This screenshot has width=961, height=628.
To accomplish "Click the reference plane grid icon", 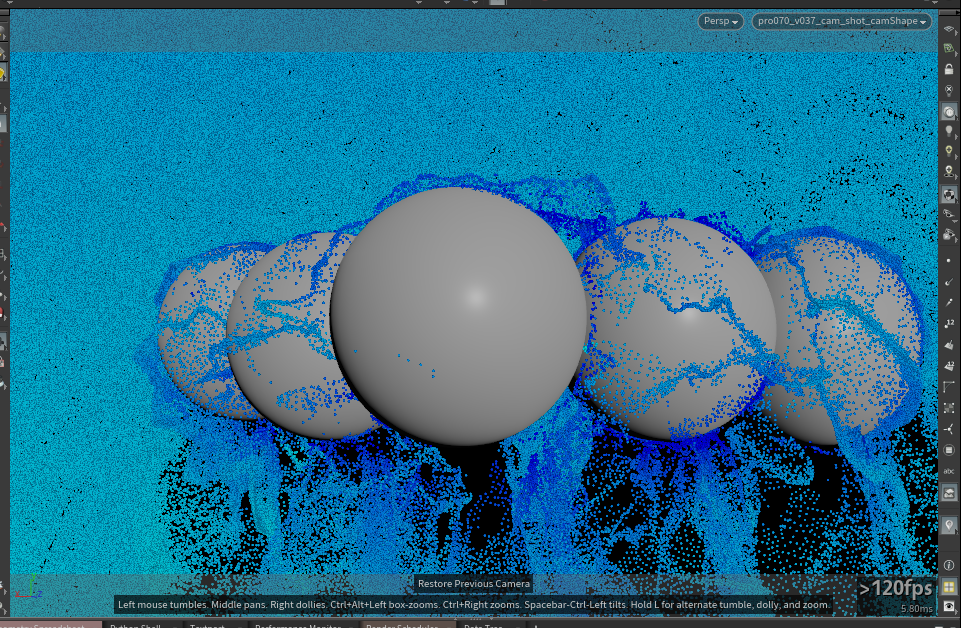I will (x=949, y=29).
